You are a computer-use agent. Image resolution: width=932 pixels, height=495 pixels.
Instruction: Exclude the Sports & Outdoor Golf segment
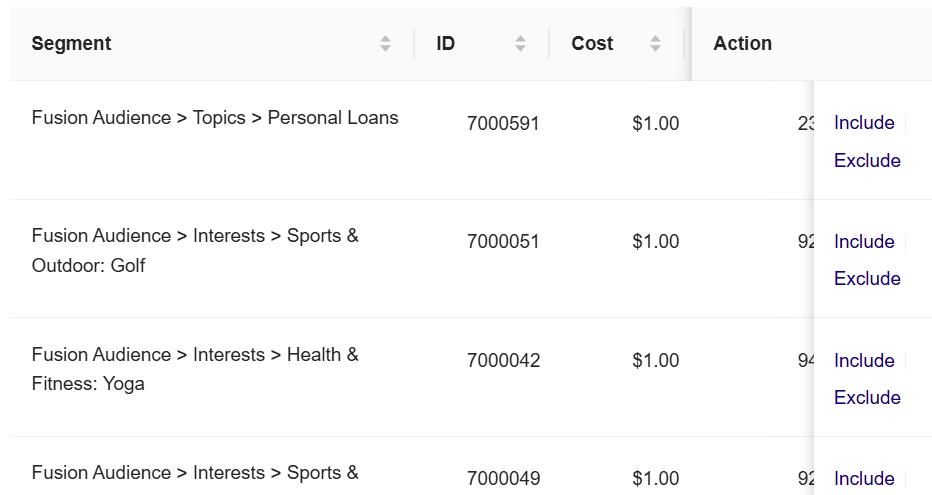[867, 279]
